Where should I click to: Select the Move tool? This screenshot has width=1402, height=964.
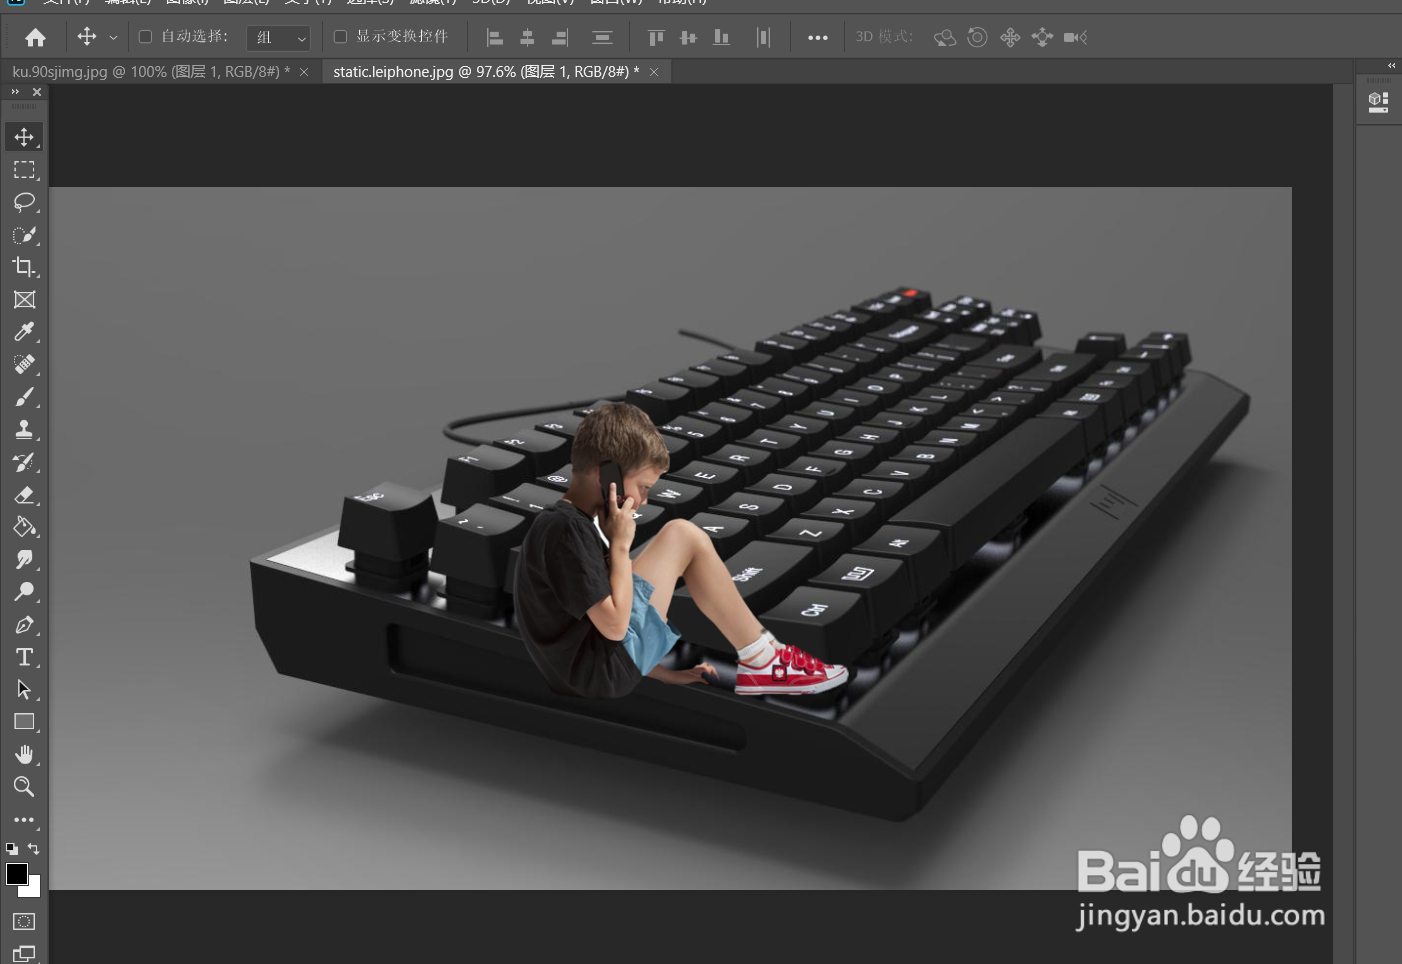click(24, 137)
